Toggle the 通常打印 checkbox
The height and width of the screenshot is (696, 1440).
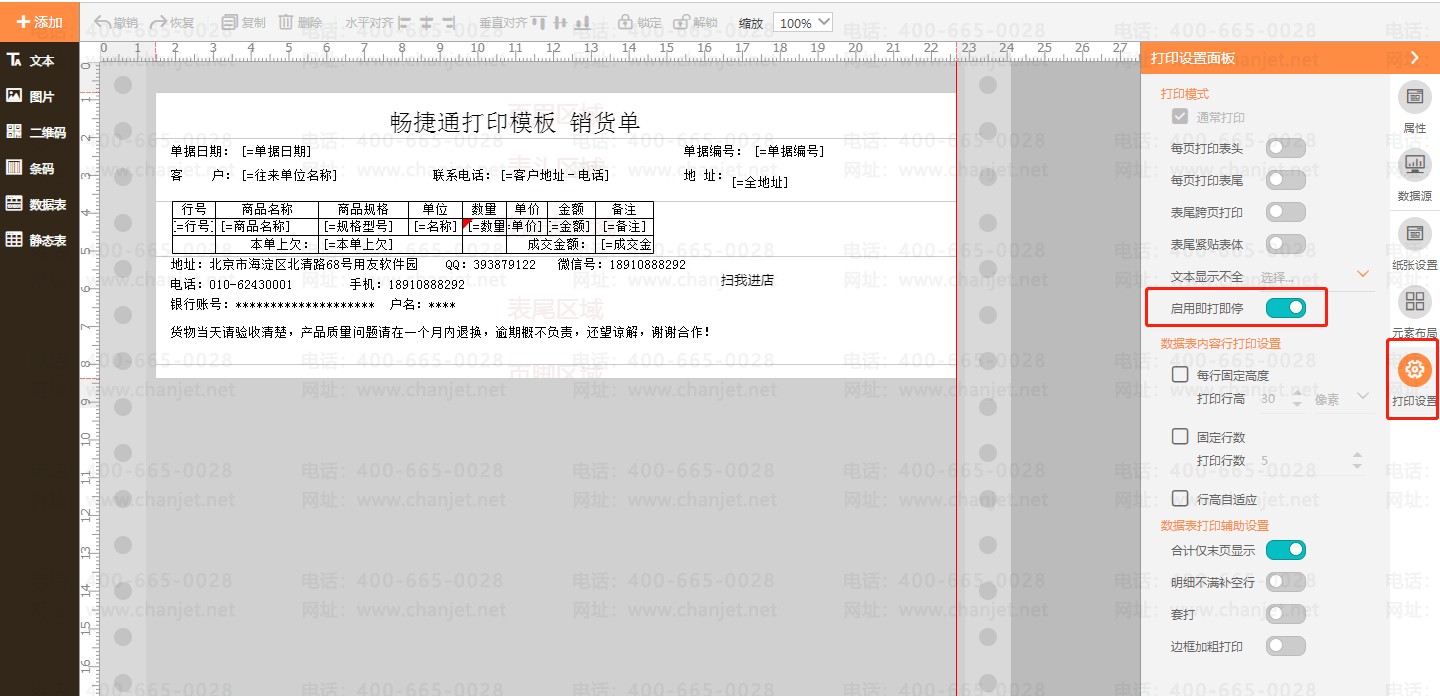click(1180, 117)
